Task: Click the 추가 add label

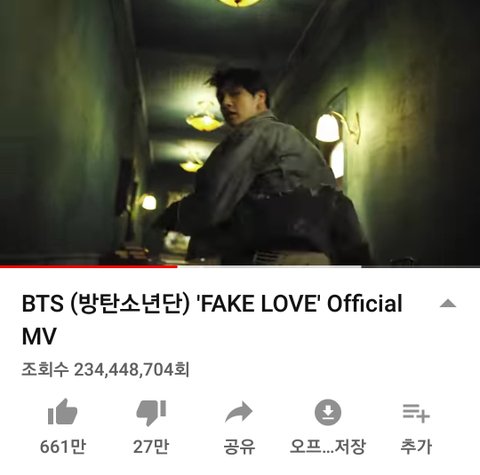Action: pos(416,447)
